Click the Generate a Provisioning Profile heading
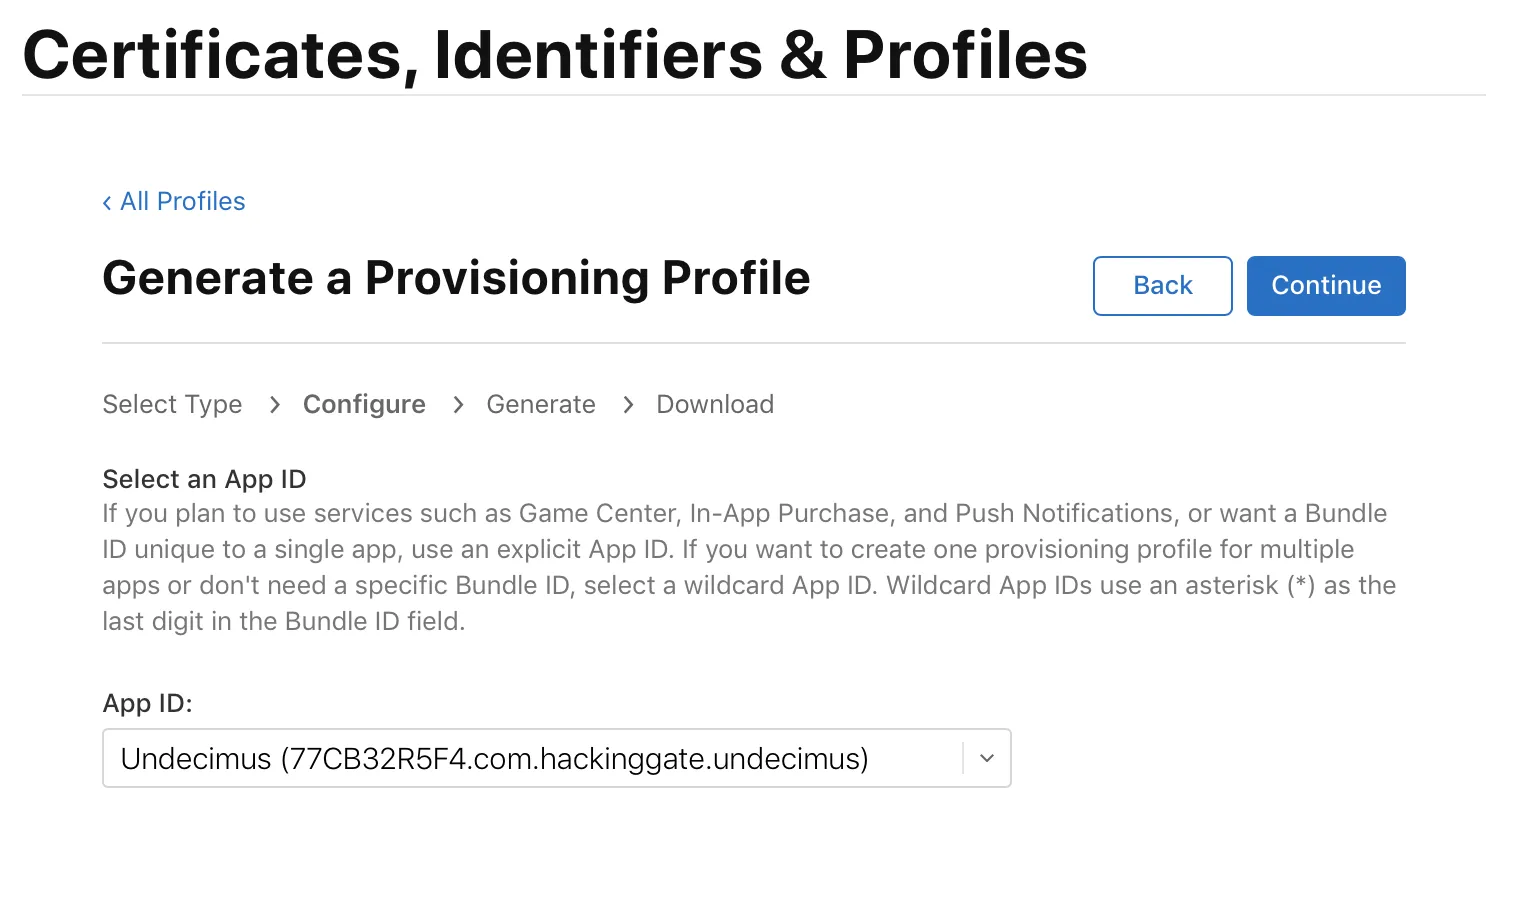This screenshot has height=912, width=1516. coord(456,278)
